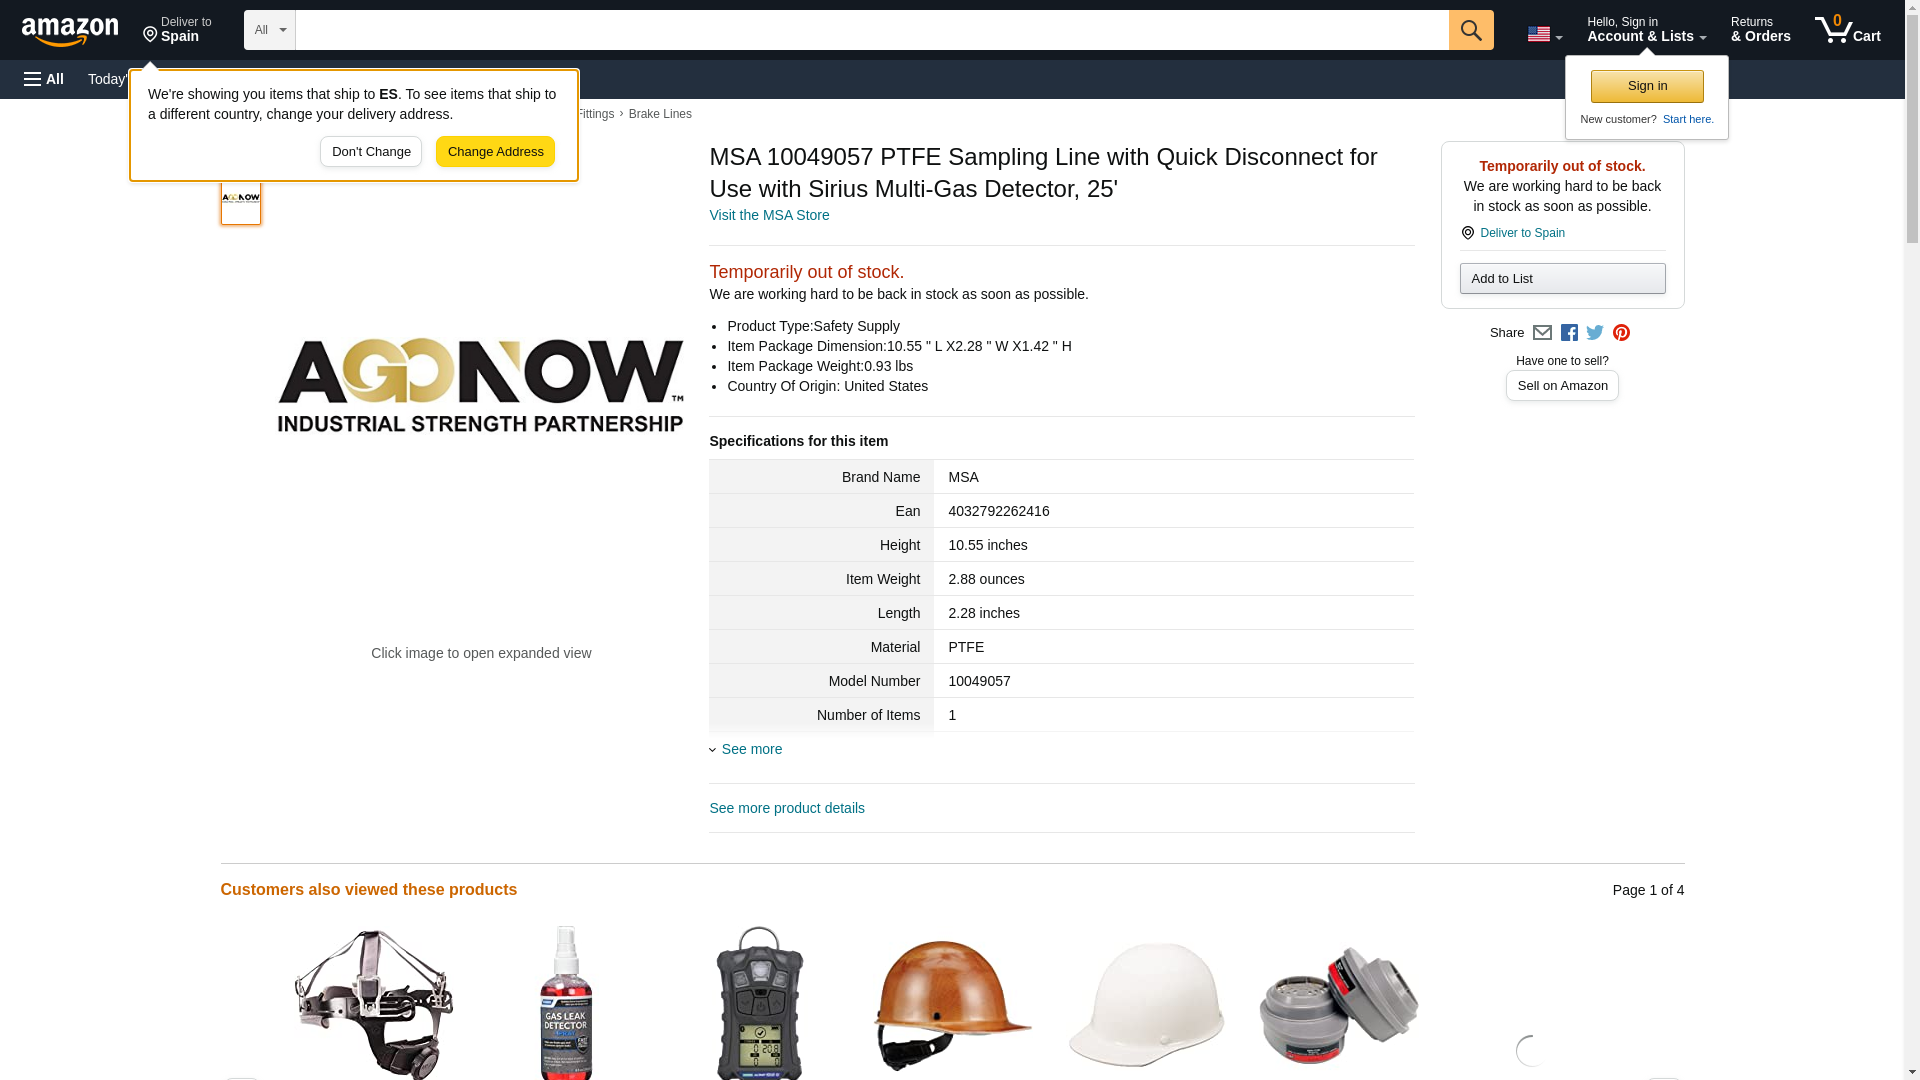1920x1080 pixels.
Task: Open the cart icon
Action: [1847, 30]
